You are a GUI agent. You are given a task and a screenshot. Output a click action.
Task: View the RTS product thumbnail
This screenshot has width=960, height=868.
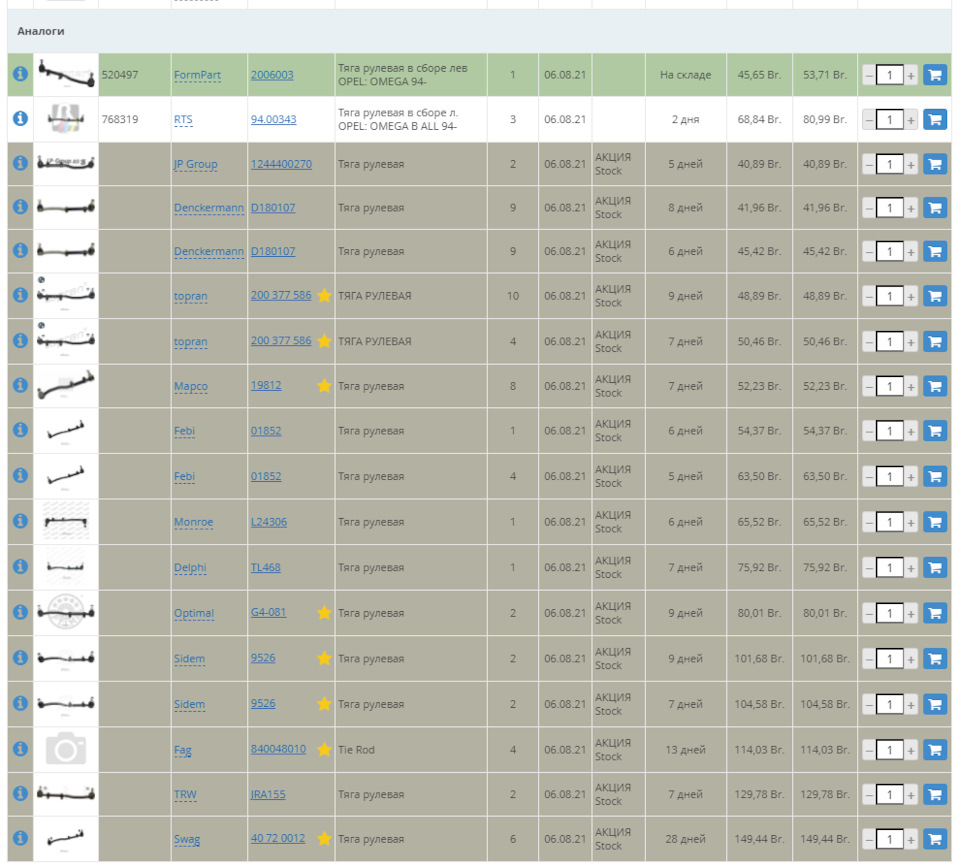[x=66, y=119]
